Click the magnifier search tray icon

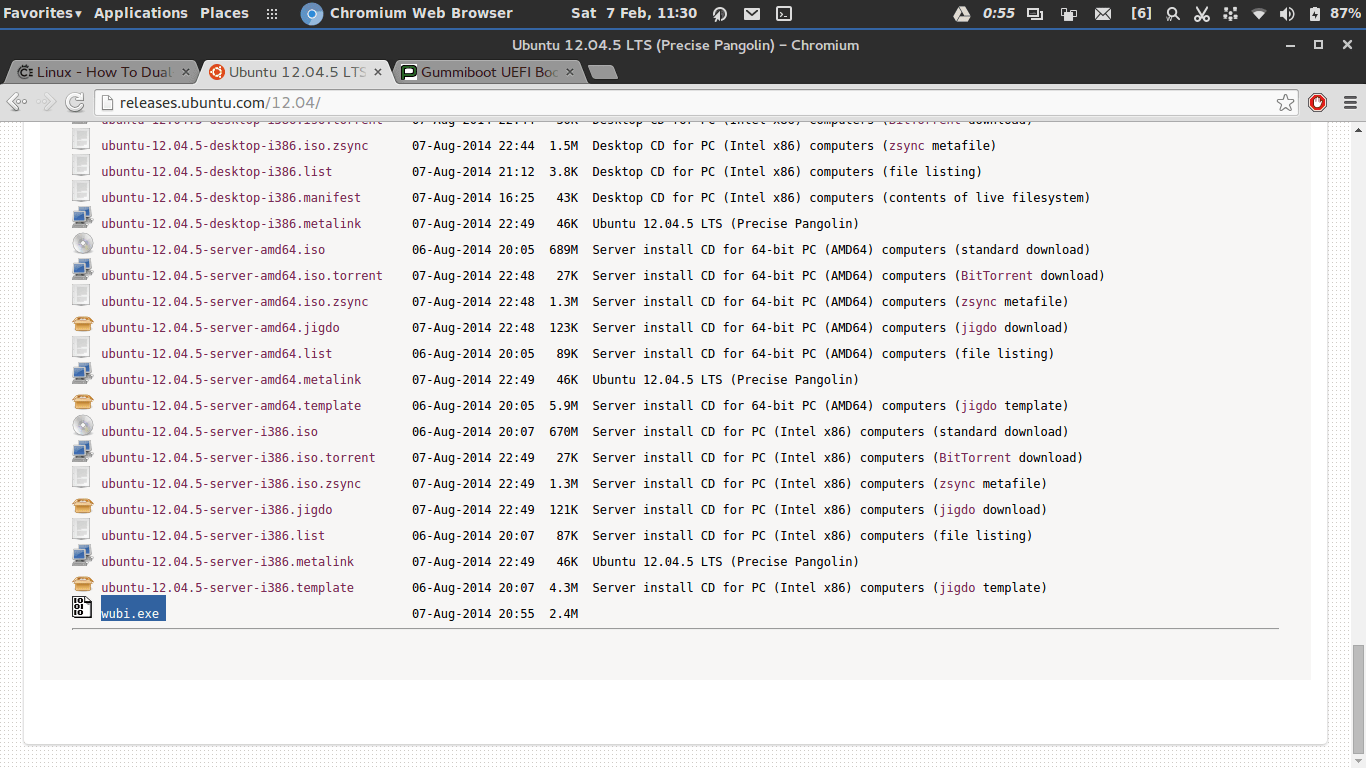click(1173, 14)
